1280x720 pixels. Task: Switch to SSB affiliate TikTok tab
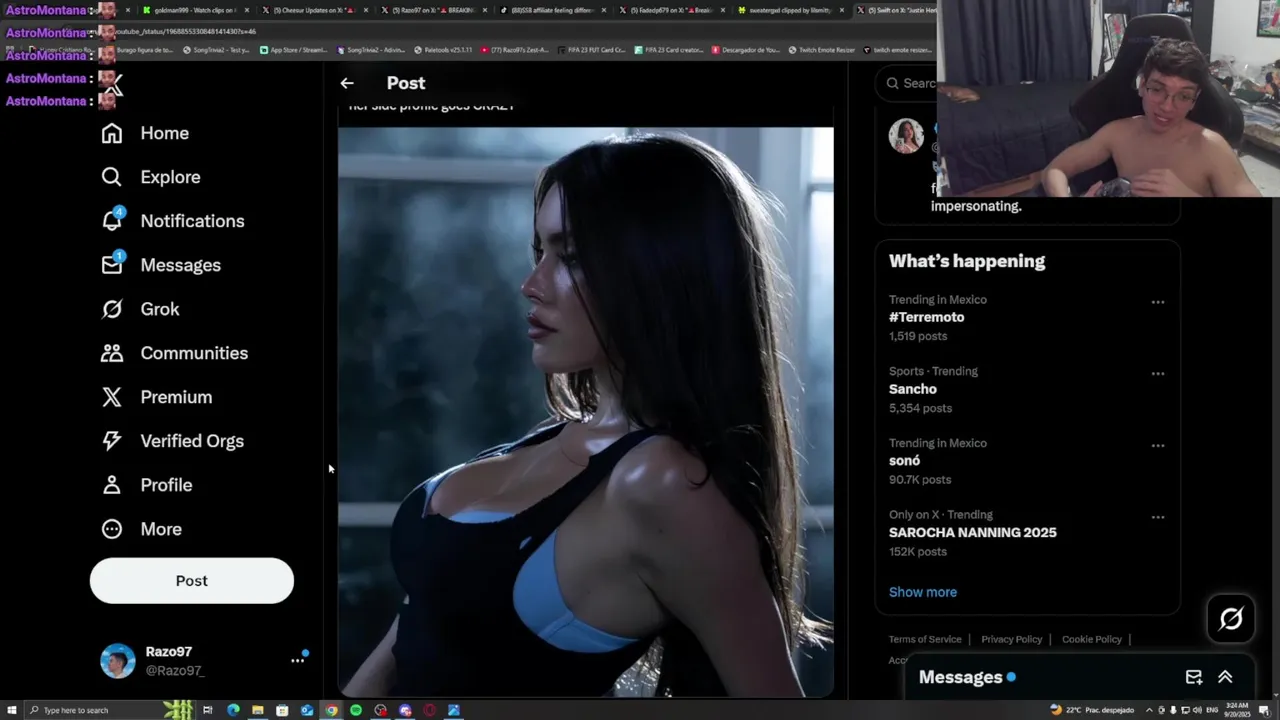coord(555,10)
